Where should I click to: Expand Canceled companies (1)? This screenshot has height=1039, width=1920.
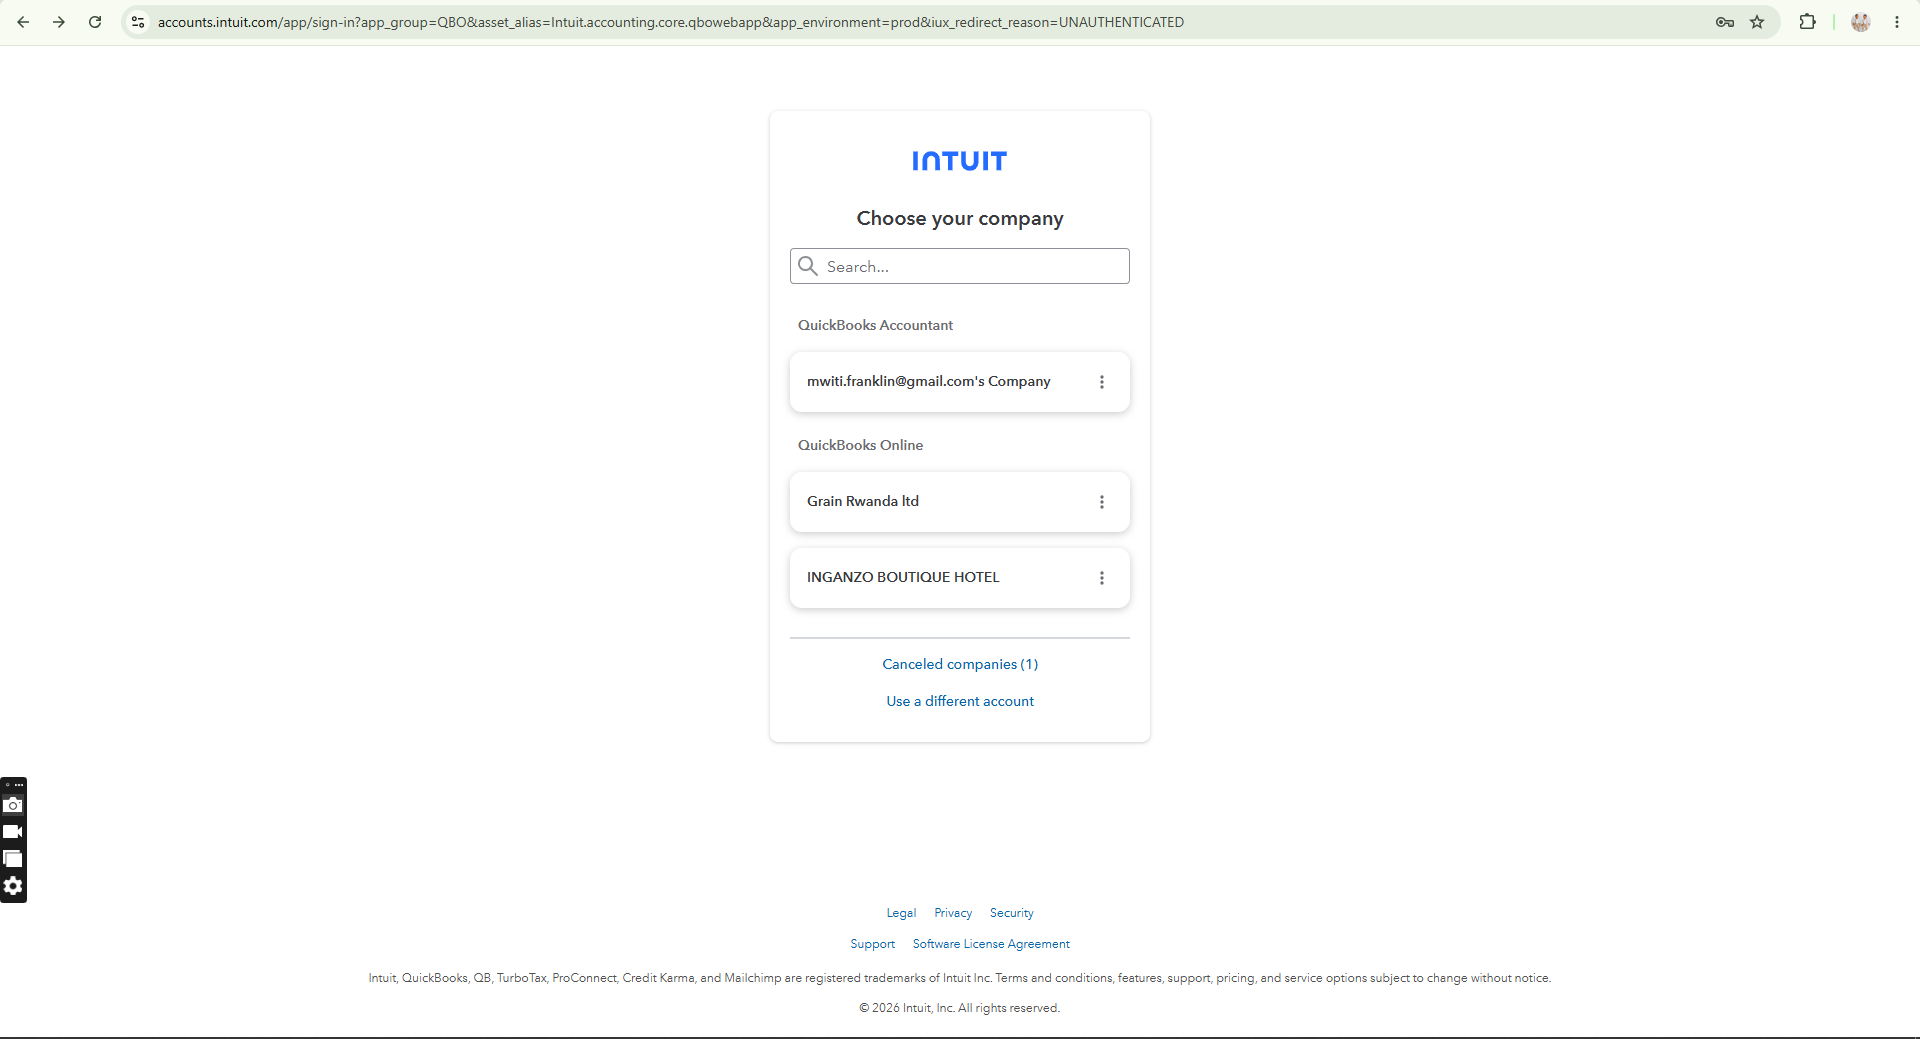[x=960, y=664]
